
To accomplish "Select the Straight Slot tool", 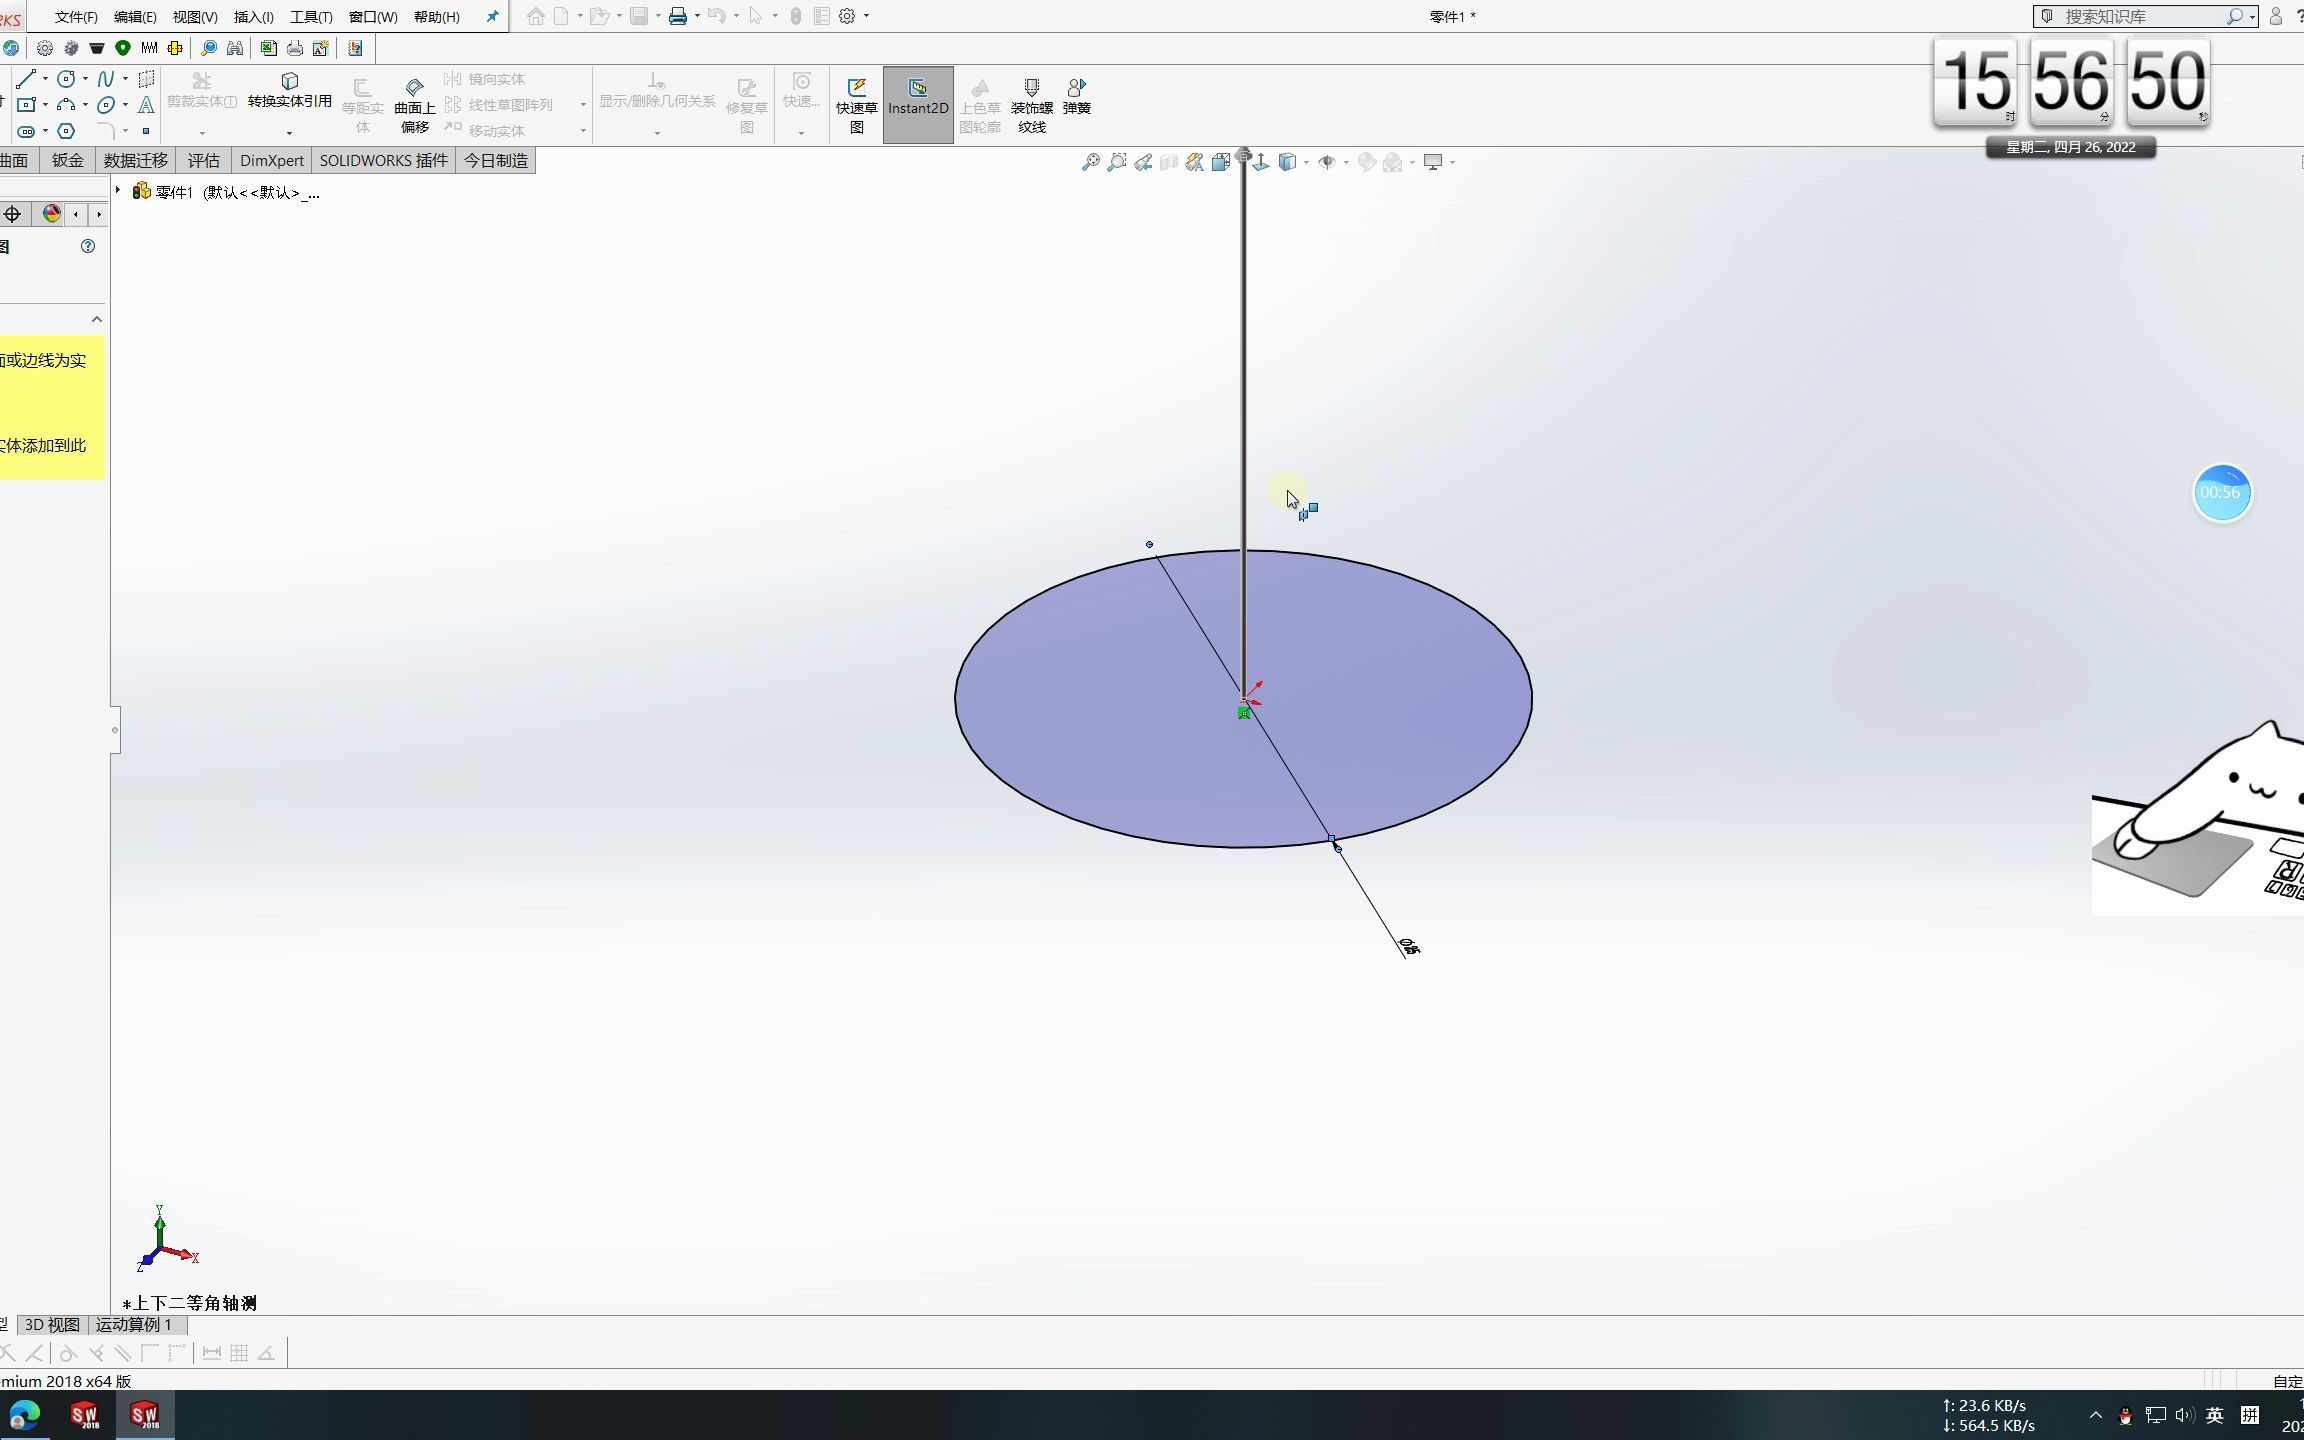I will [x=26, y=131].
